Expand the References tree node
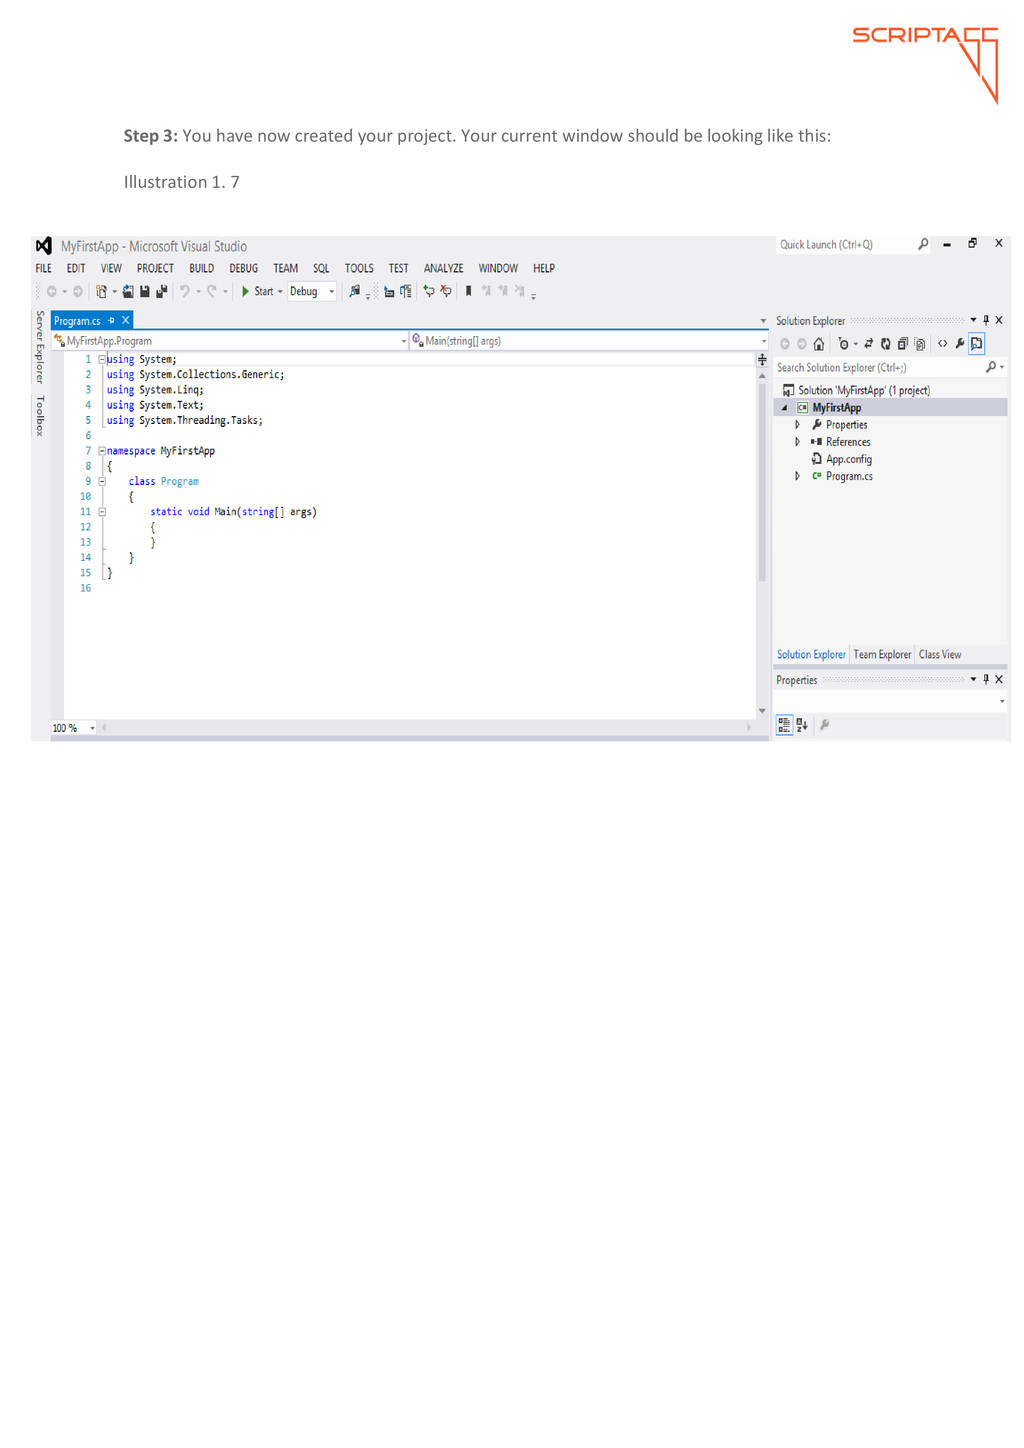Image resolution: width=1024 pixels, height=1448 pixels. tap(797, 442)
